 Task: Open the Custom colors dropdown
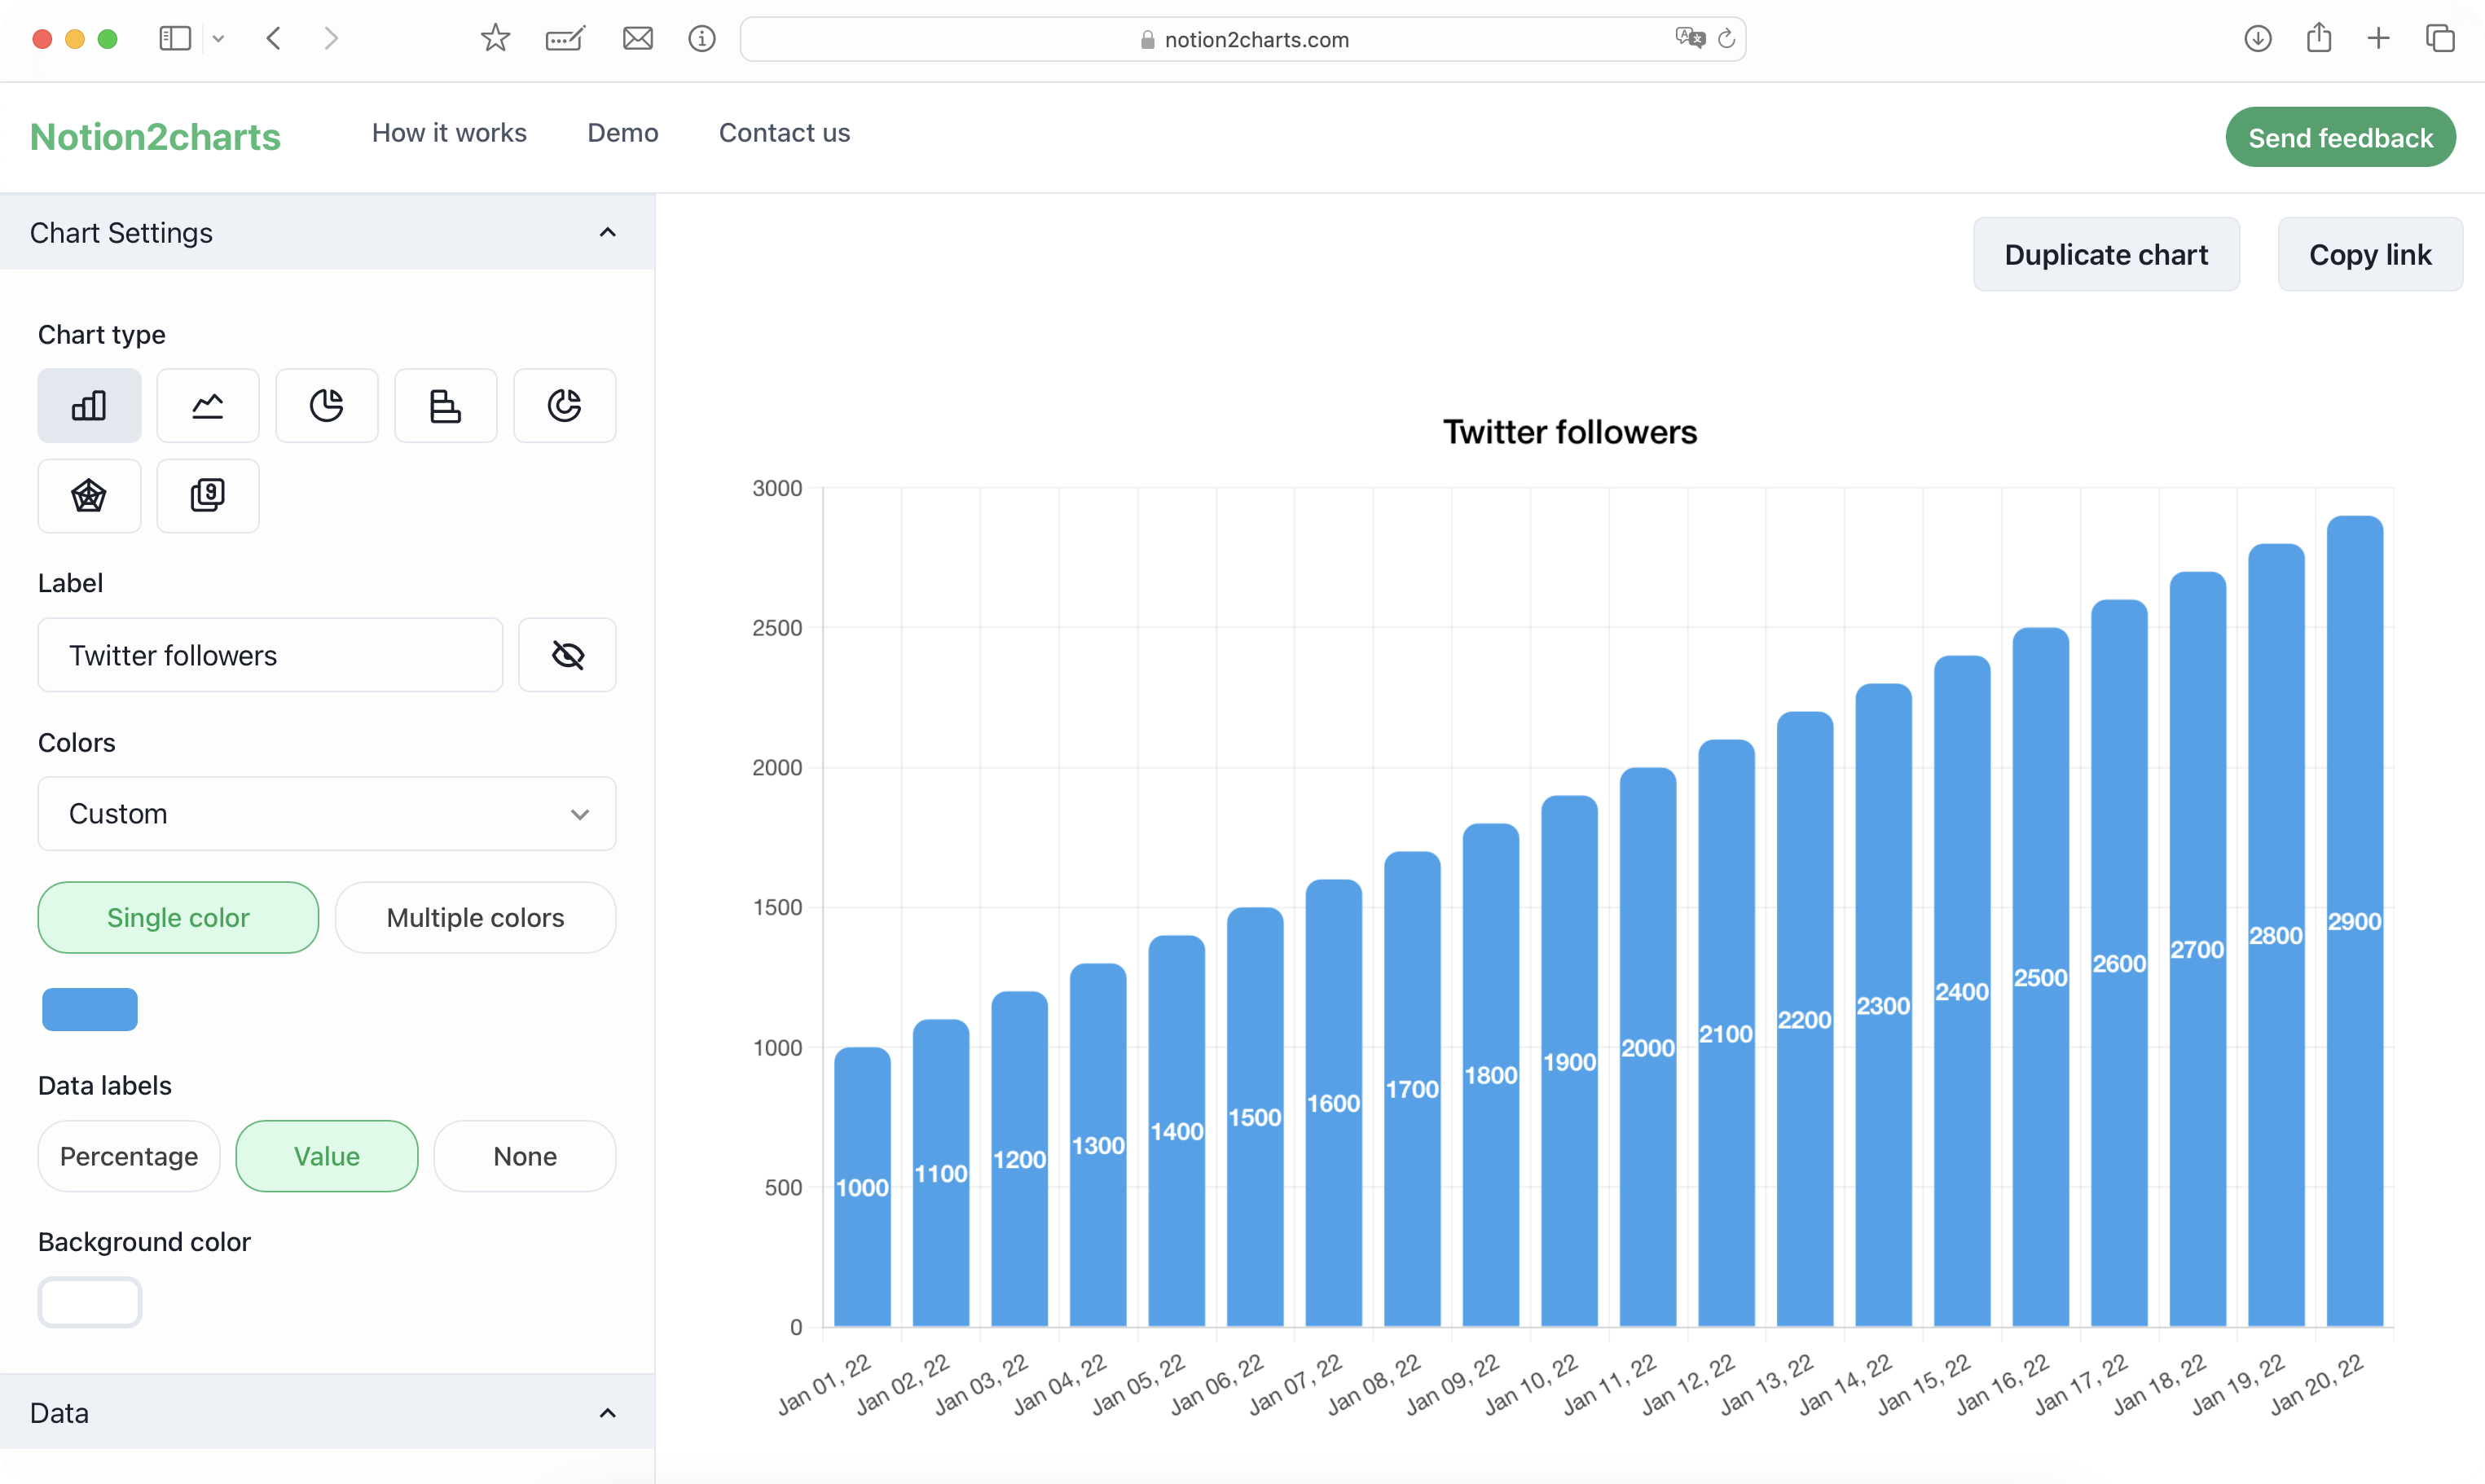click(326, 813)
